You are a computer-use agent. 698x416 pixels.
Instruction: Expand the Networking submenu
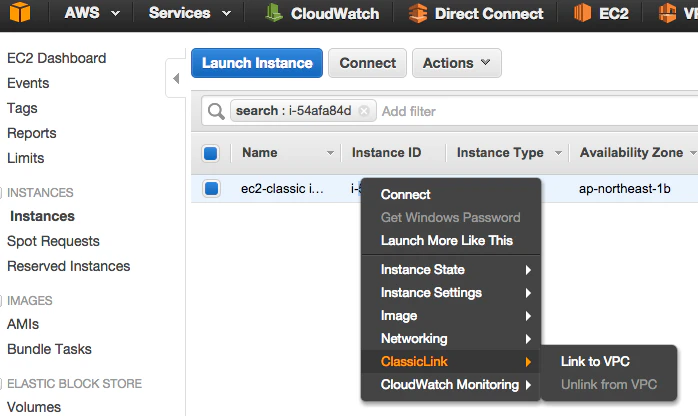click(x=451, y=339)
